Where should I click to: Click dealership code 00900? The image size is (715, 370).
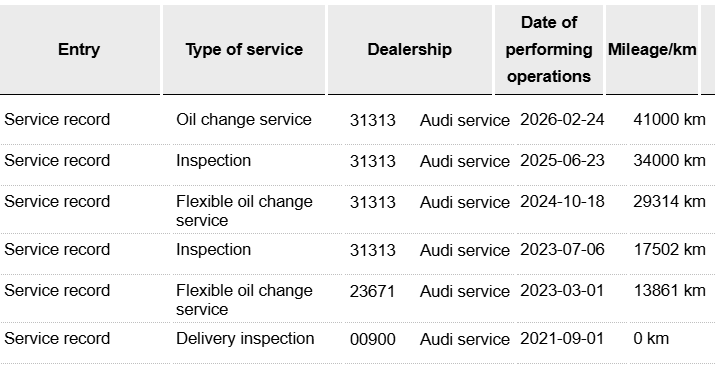tap(373, 339)
